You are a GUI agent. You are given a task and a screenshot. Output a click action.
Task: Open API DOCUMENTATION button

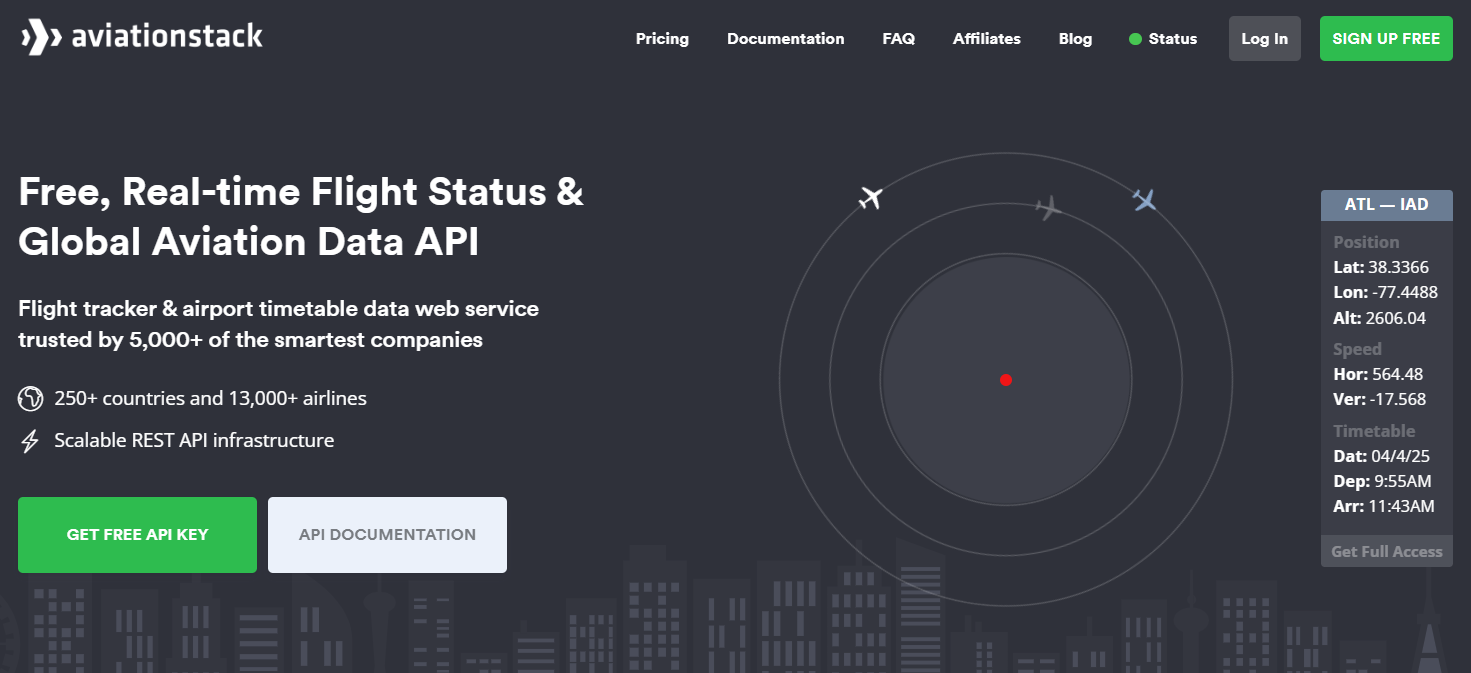tap(387, 535)
